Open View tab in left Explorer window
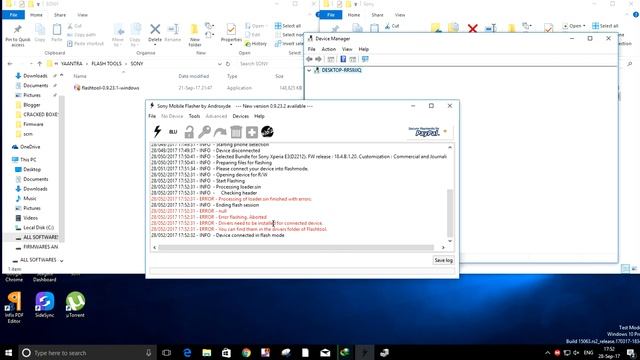The width and height of the screenshot is (640, 360). point(82,15)
